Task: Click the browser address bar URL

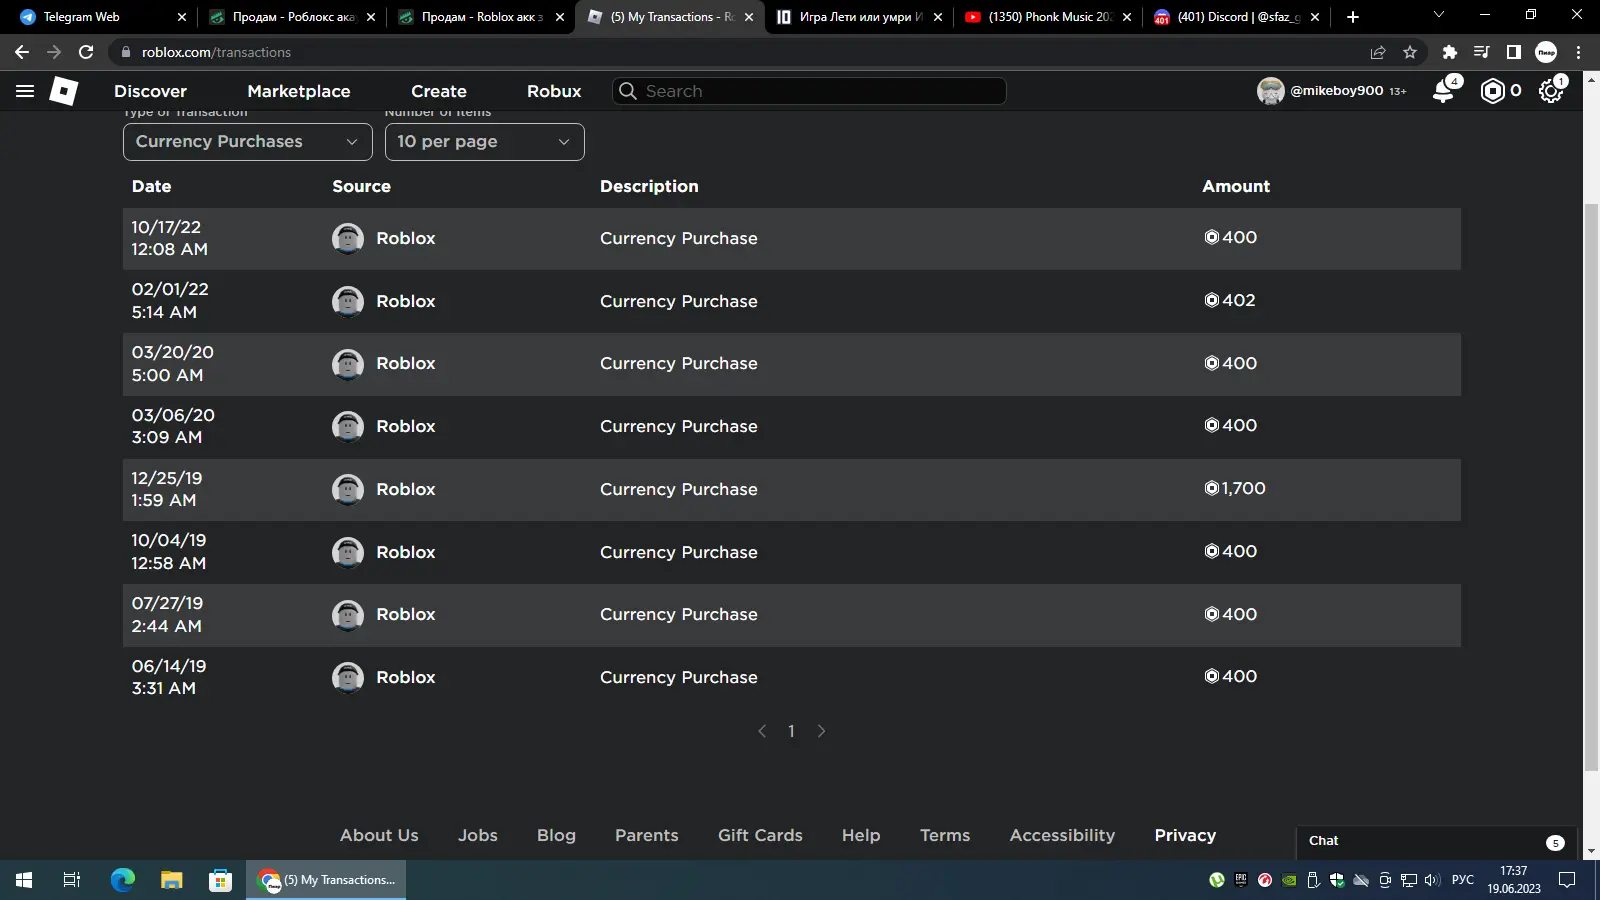Action: (216, 52)
